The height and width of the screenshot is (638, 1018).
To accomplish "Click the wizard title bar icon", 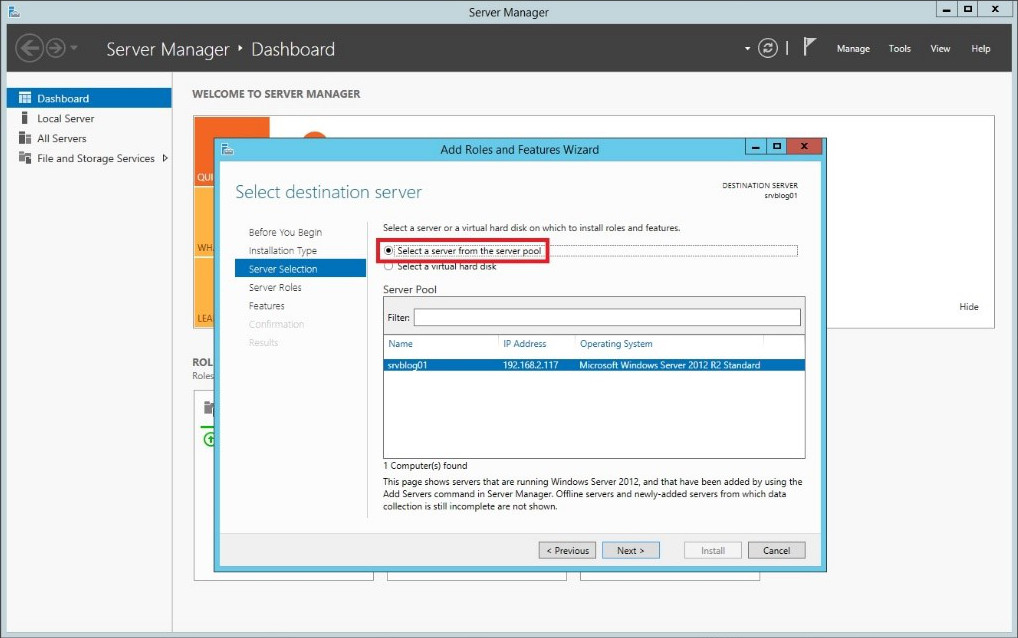I will pyautogui.click(x=227, y=150).
